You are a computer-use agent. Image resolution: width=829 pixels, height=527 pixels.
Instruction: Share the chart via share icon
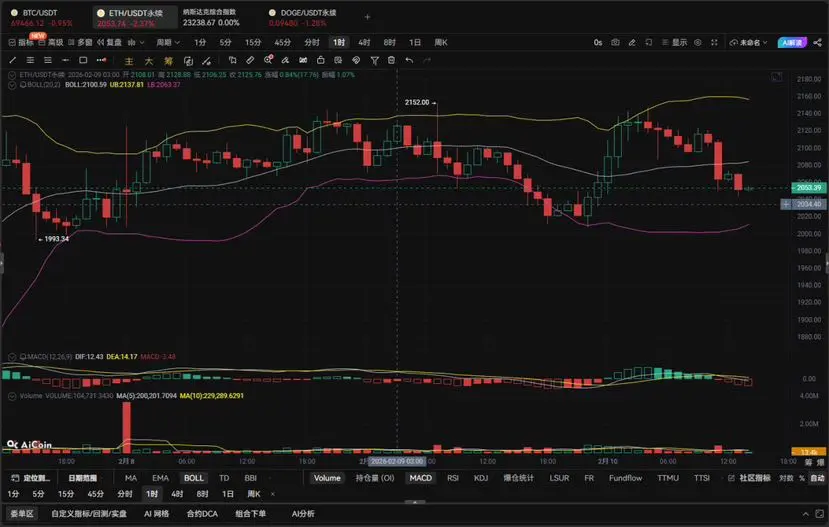click(x=817, y=42)
